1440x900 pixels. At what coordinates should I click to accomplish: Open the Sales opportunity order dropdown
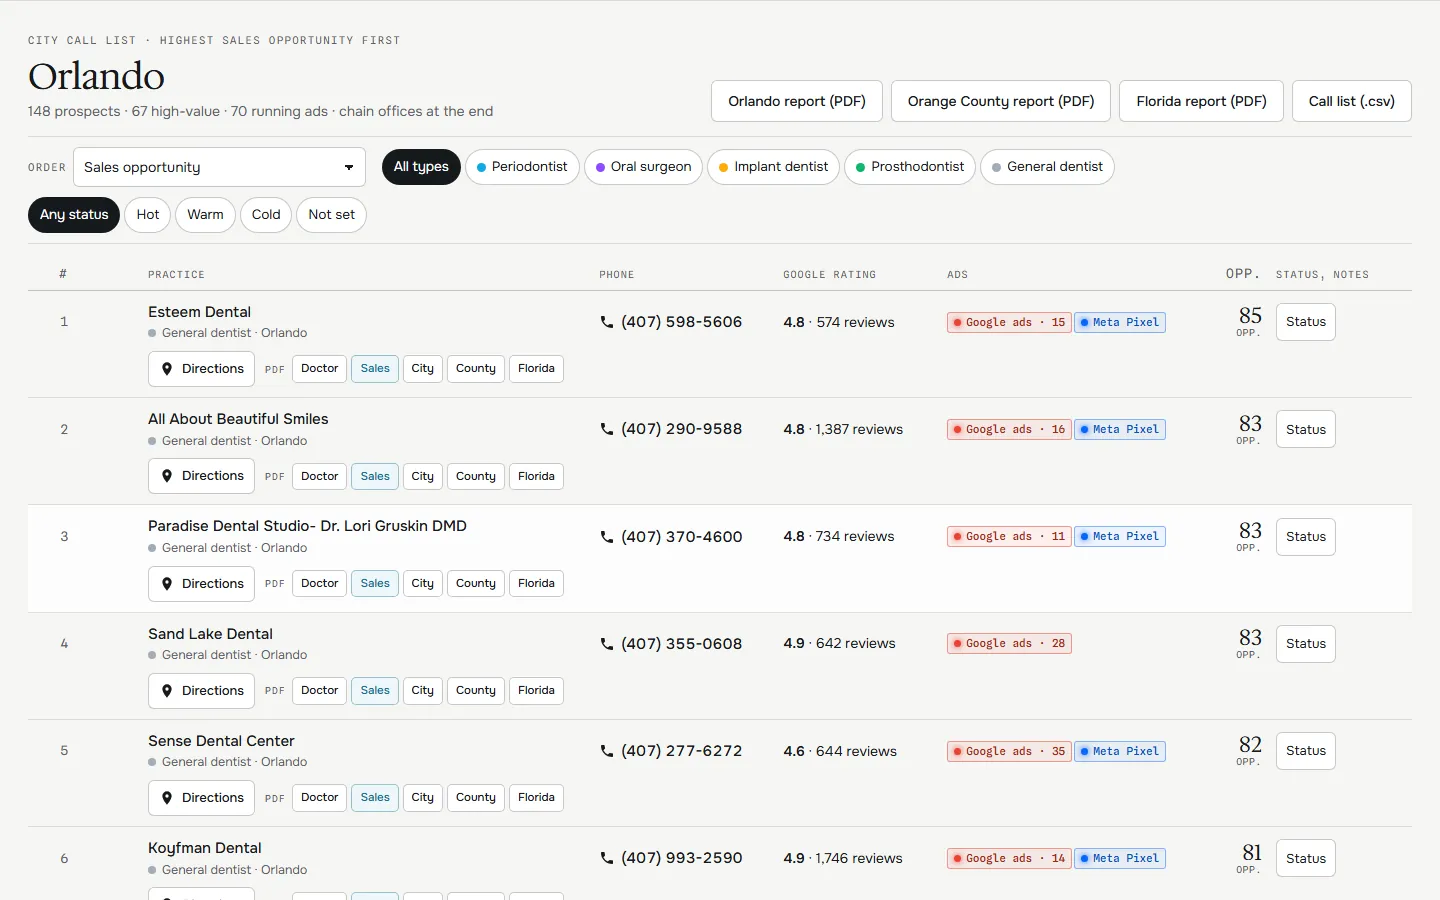click(x=219, y=167)
